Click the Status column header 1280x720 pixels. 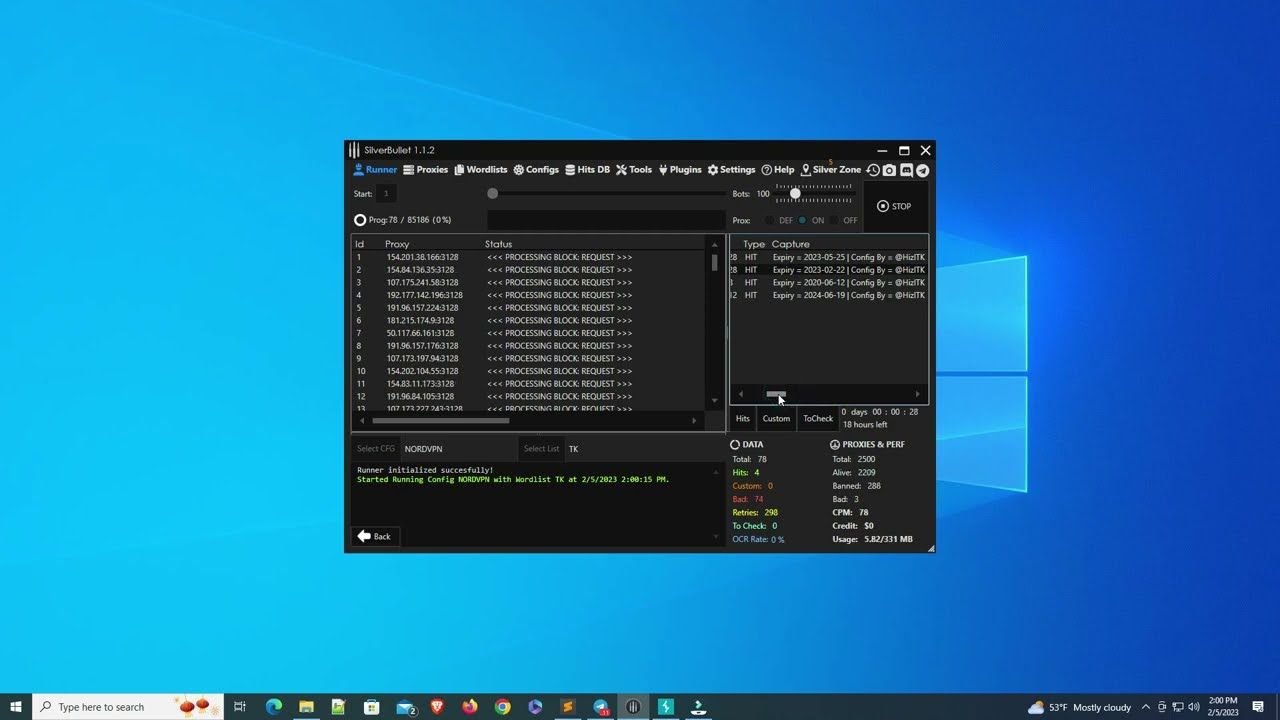point(498,244)
